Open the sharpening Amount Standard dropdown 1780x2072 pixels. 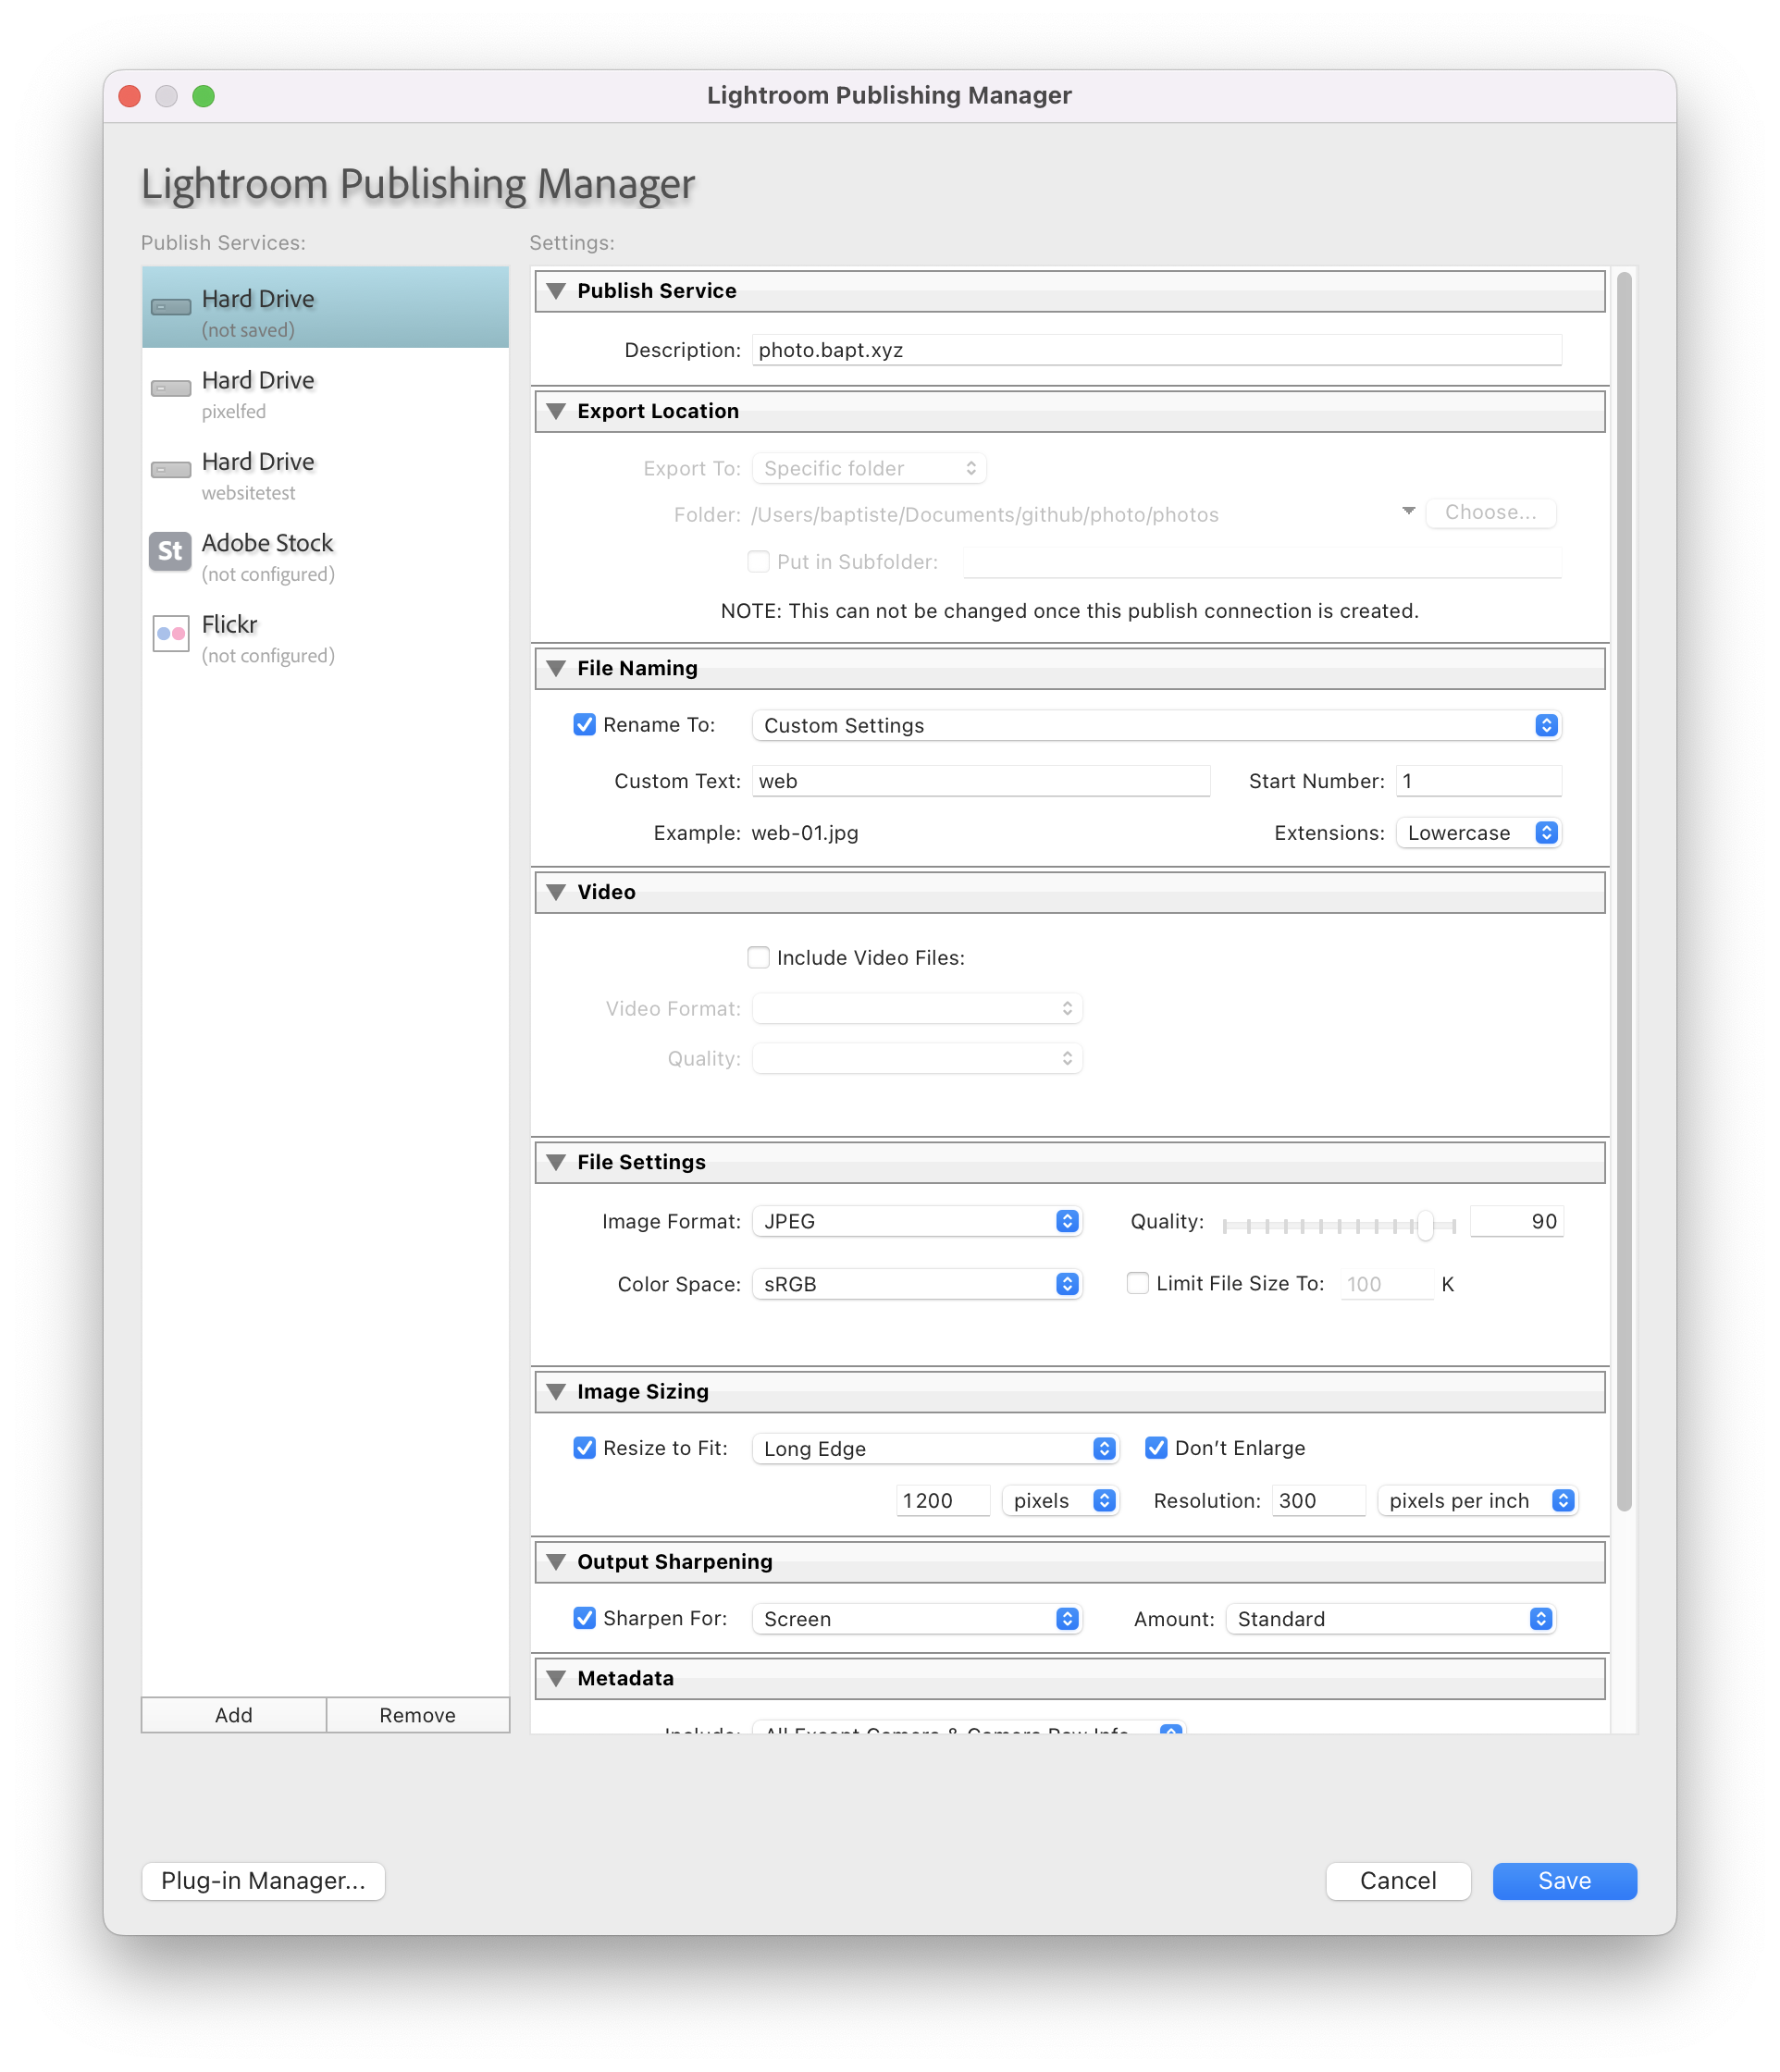point(1390,1619)
